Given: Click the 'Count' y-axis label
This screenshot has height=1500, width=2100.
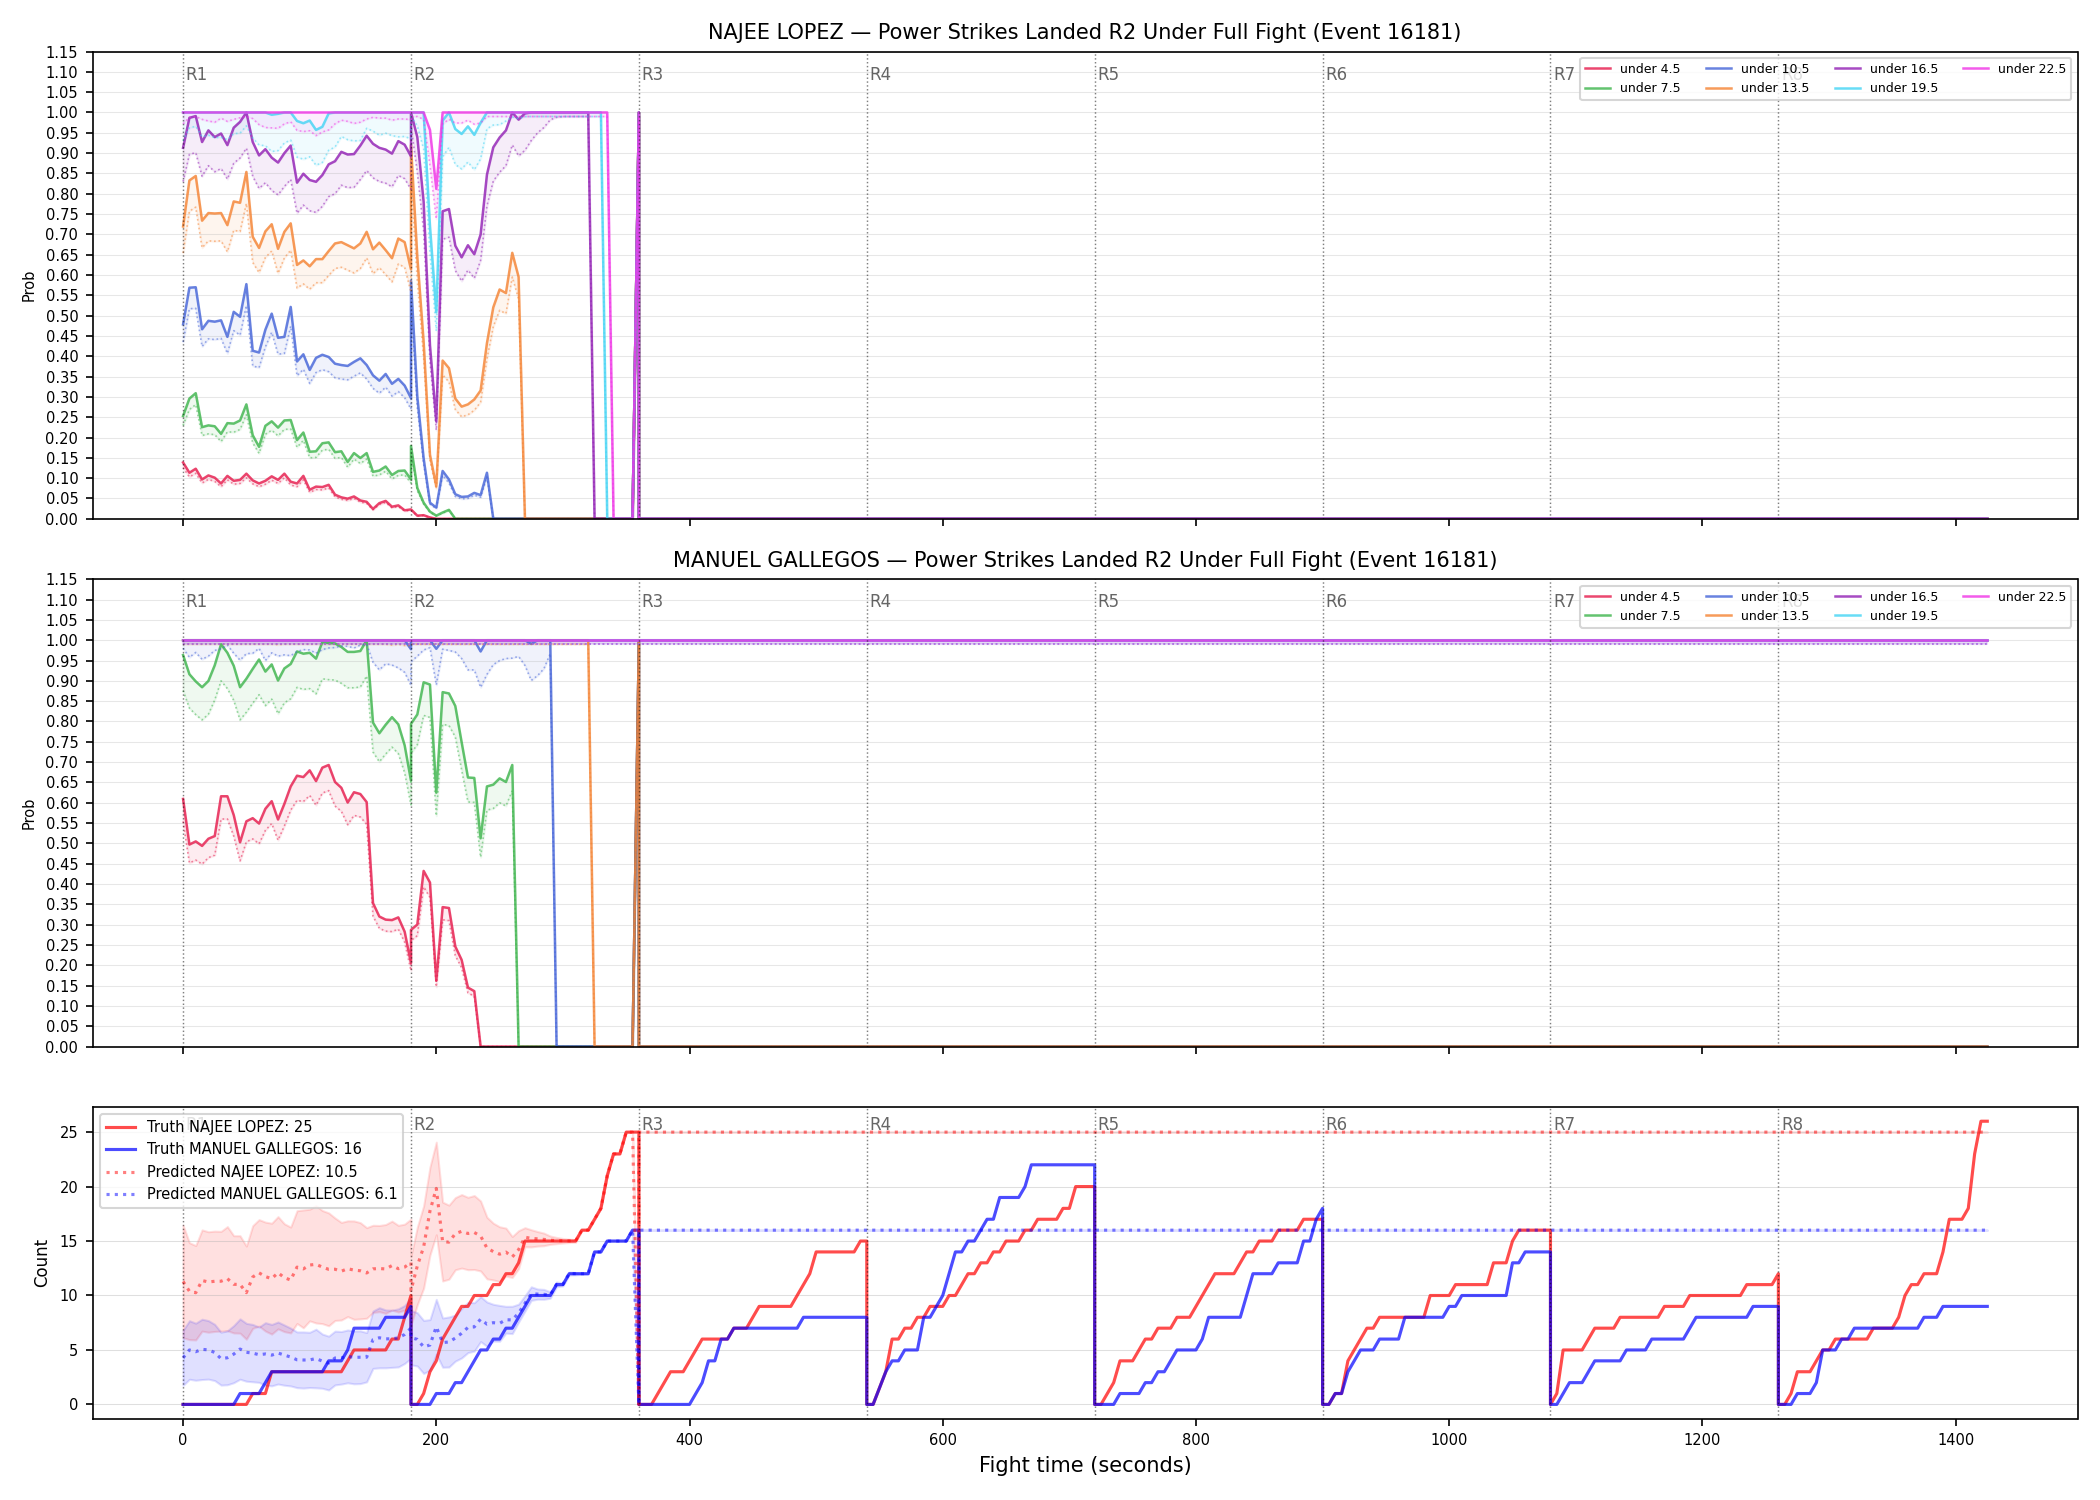Looking at the screenshot, I should click(x=41, y=1264).
